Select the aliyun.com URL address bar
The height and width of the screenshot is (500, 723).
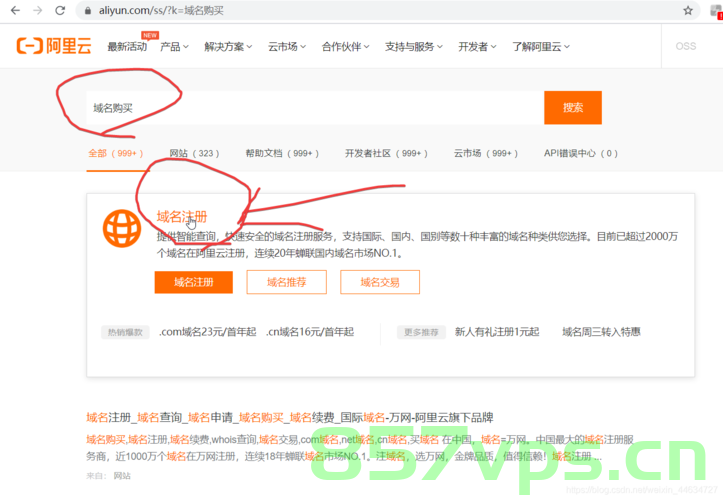pyautogui.click(x=387, y=11)
